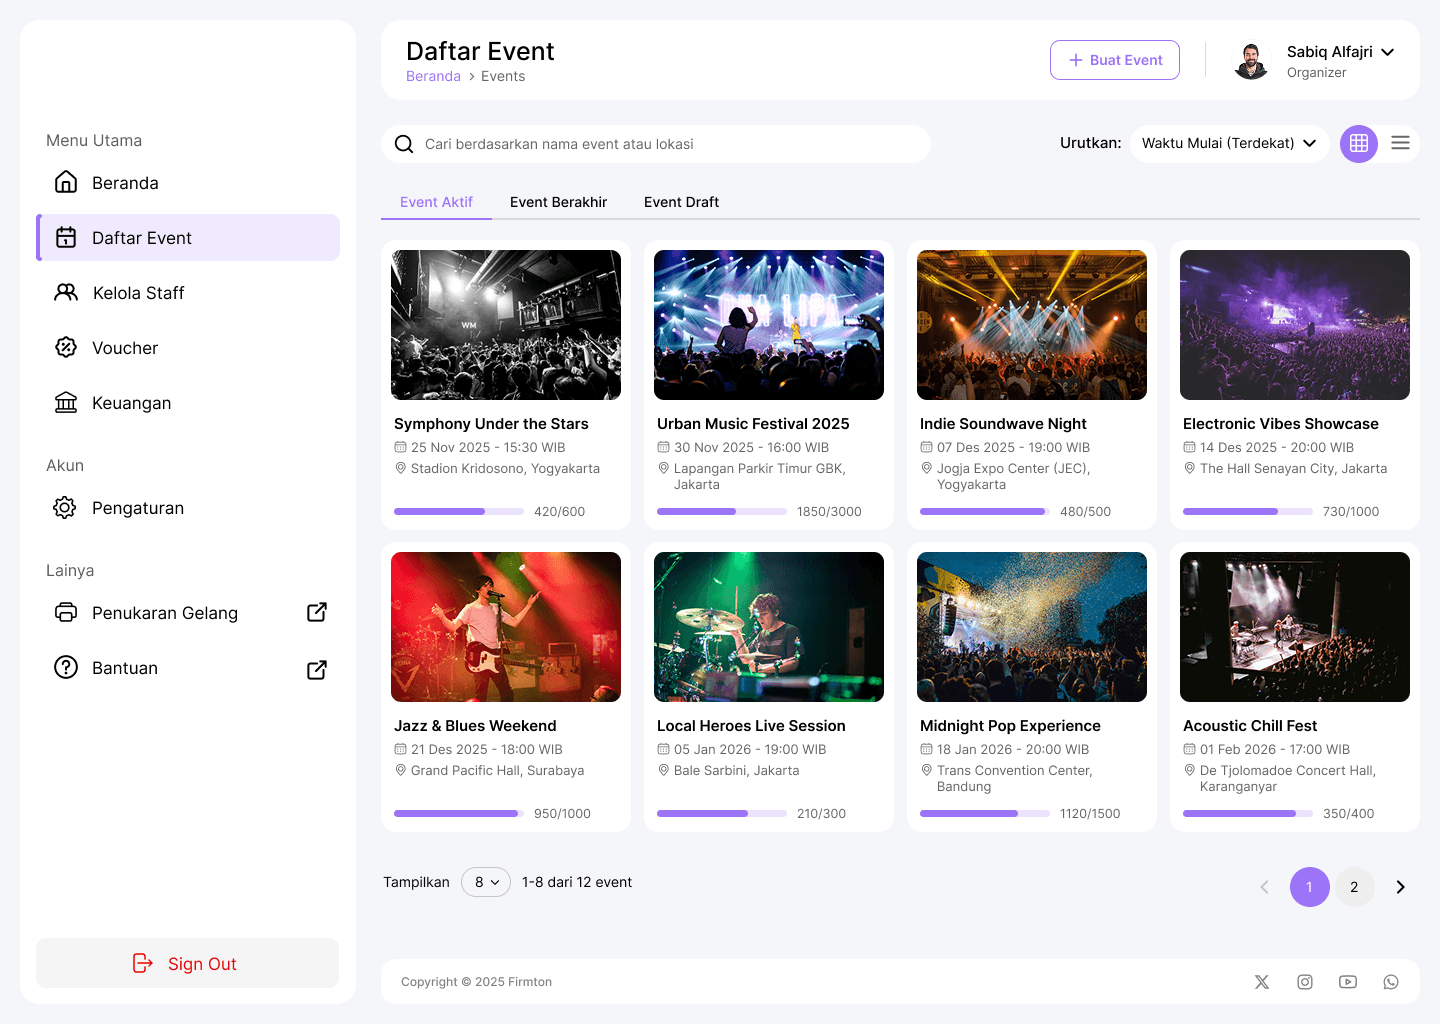Screen dimensions: 1440x1024
Task: Switch to list view
Action: coord(1400,143)
